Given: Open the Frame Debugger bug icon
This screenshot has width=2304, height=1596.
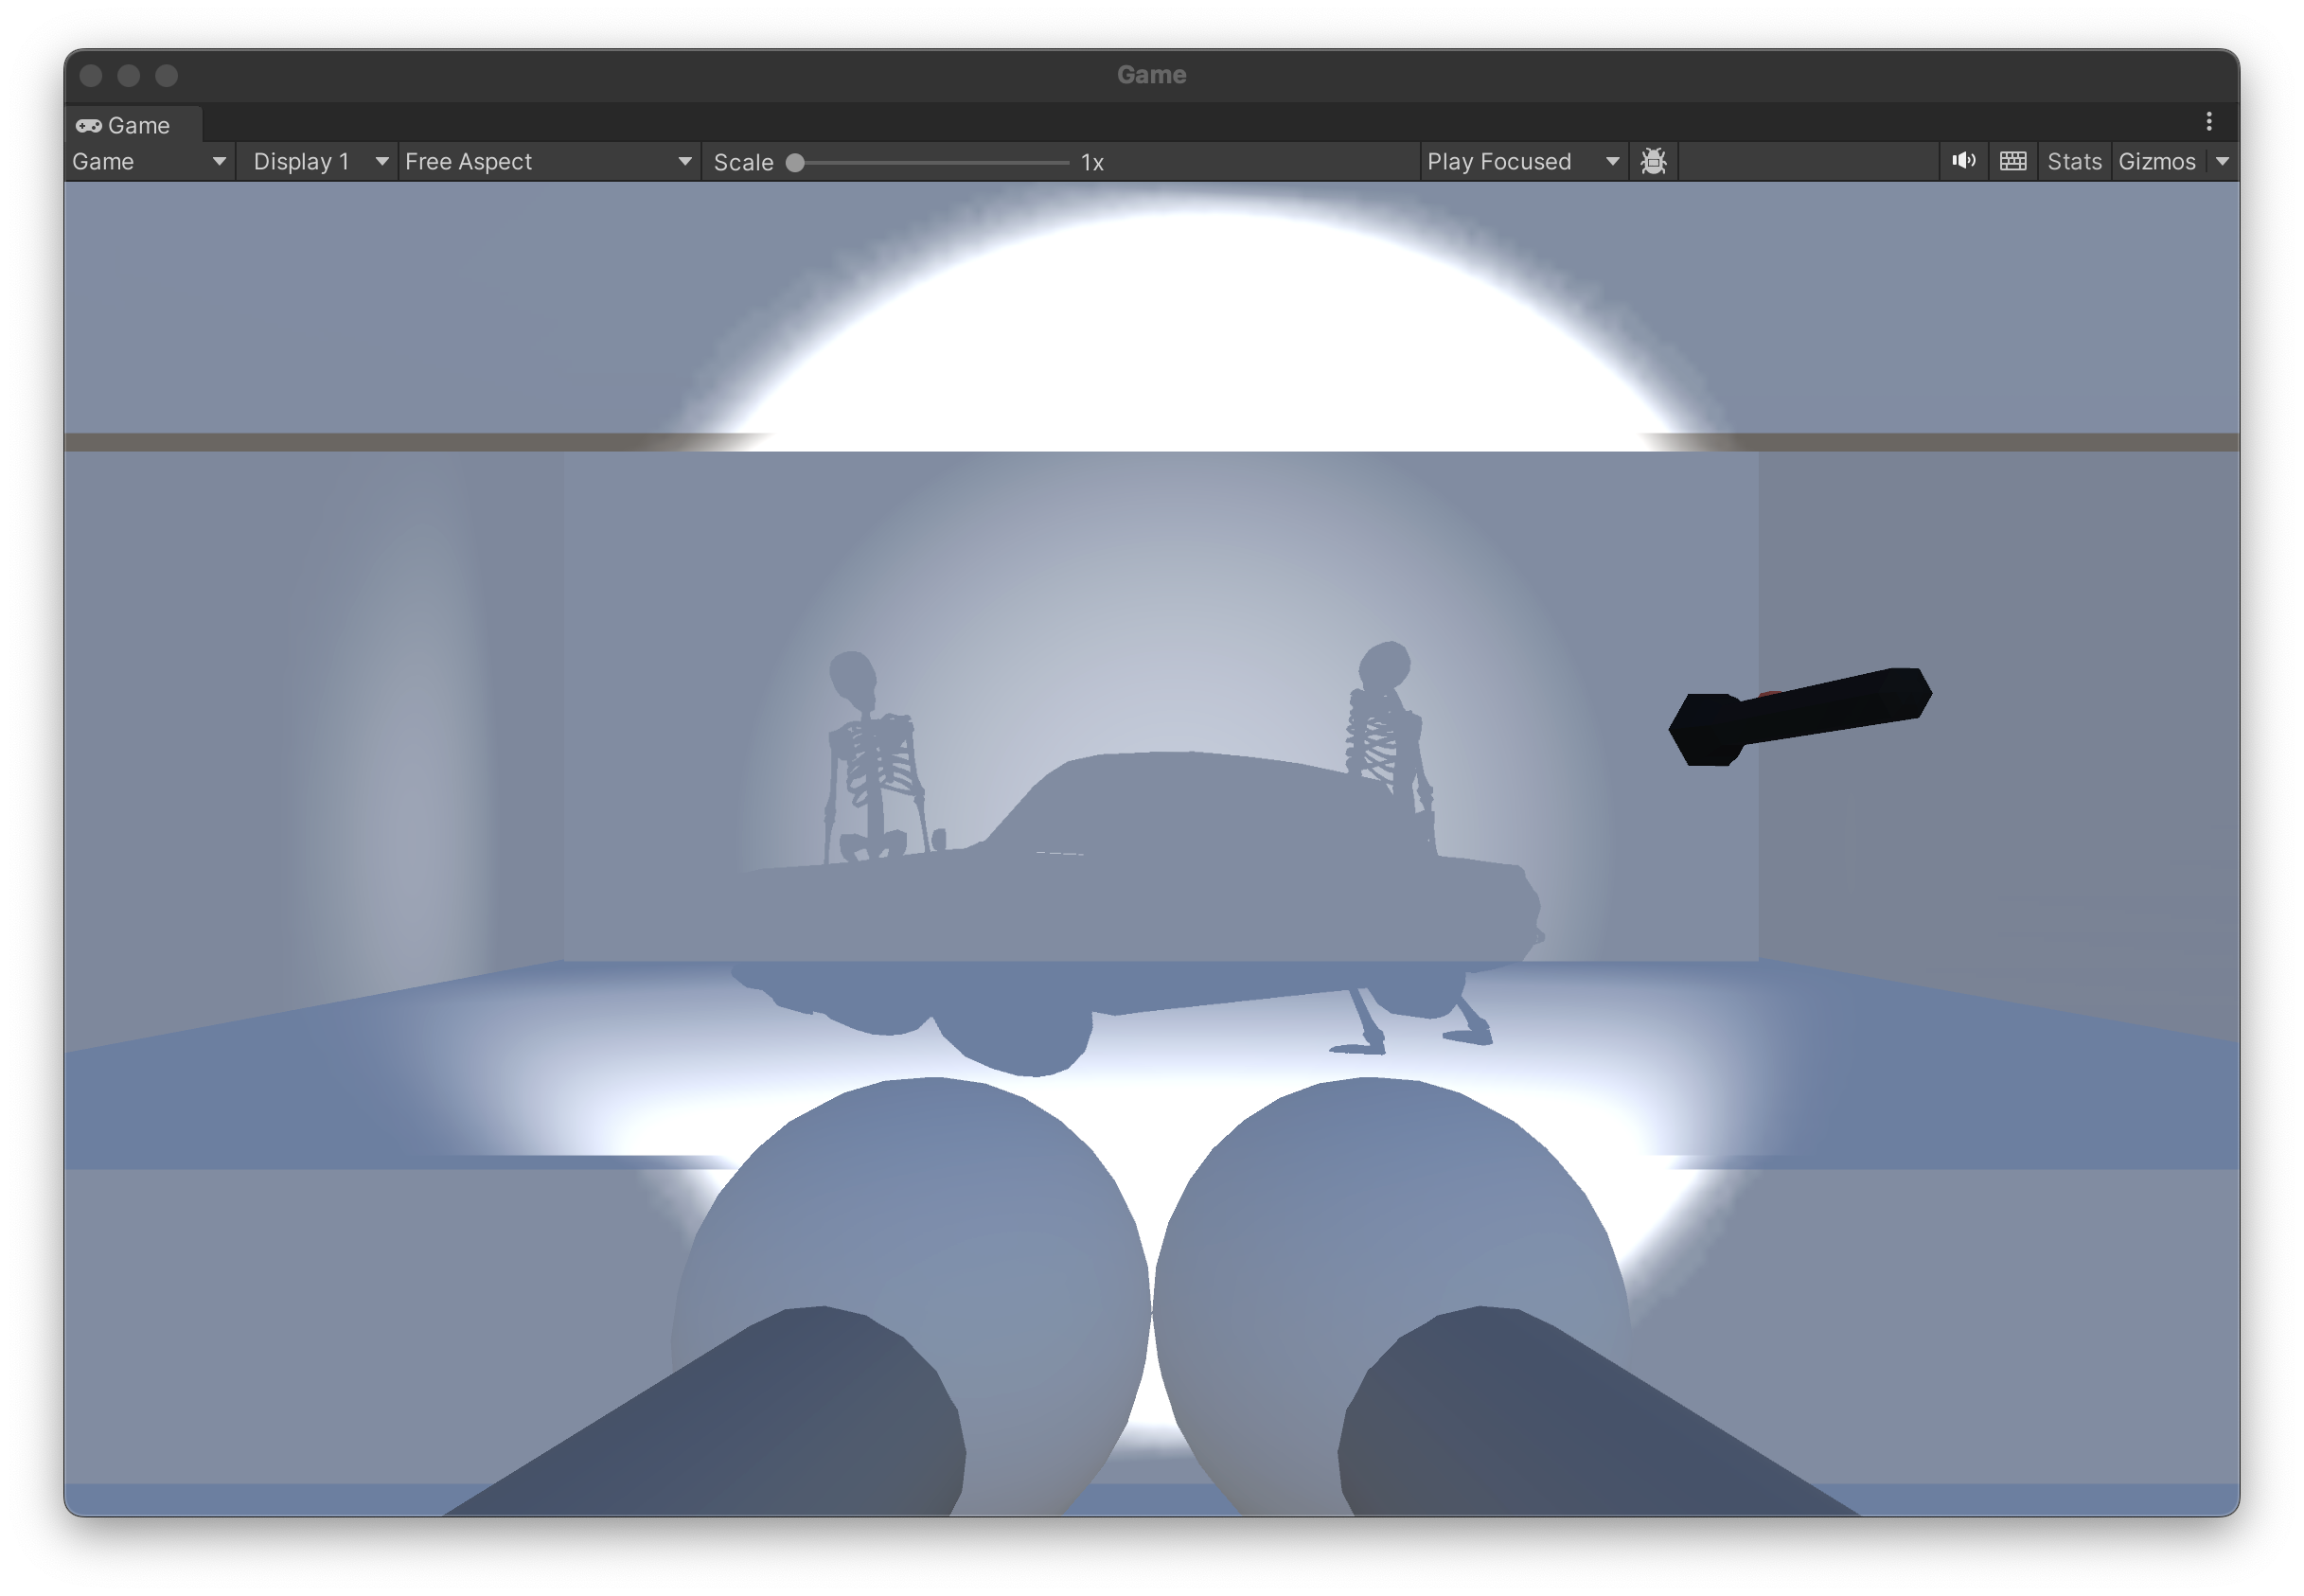Looking at the screenshot, I should tap(1653, 161).
